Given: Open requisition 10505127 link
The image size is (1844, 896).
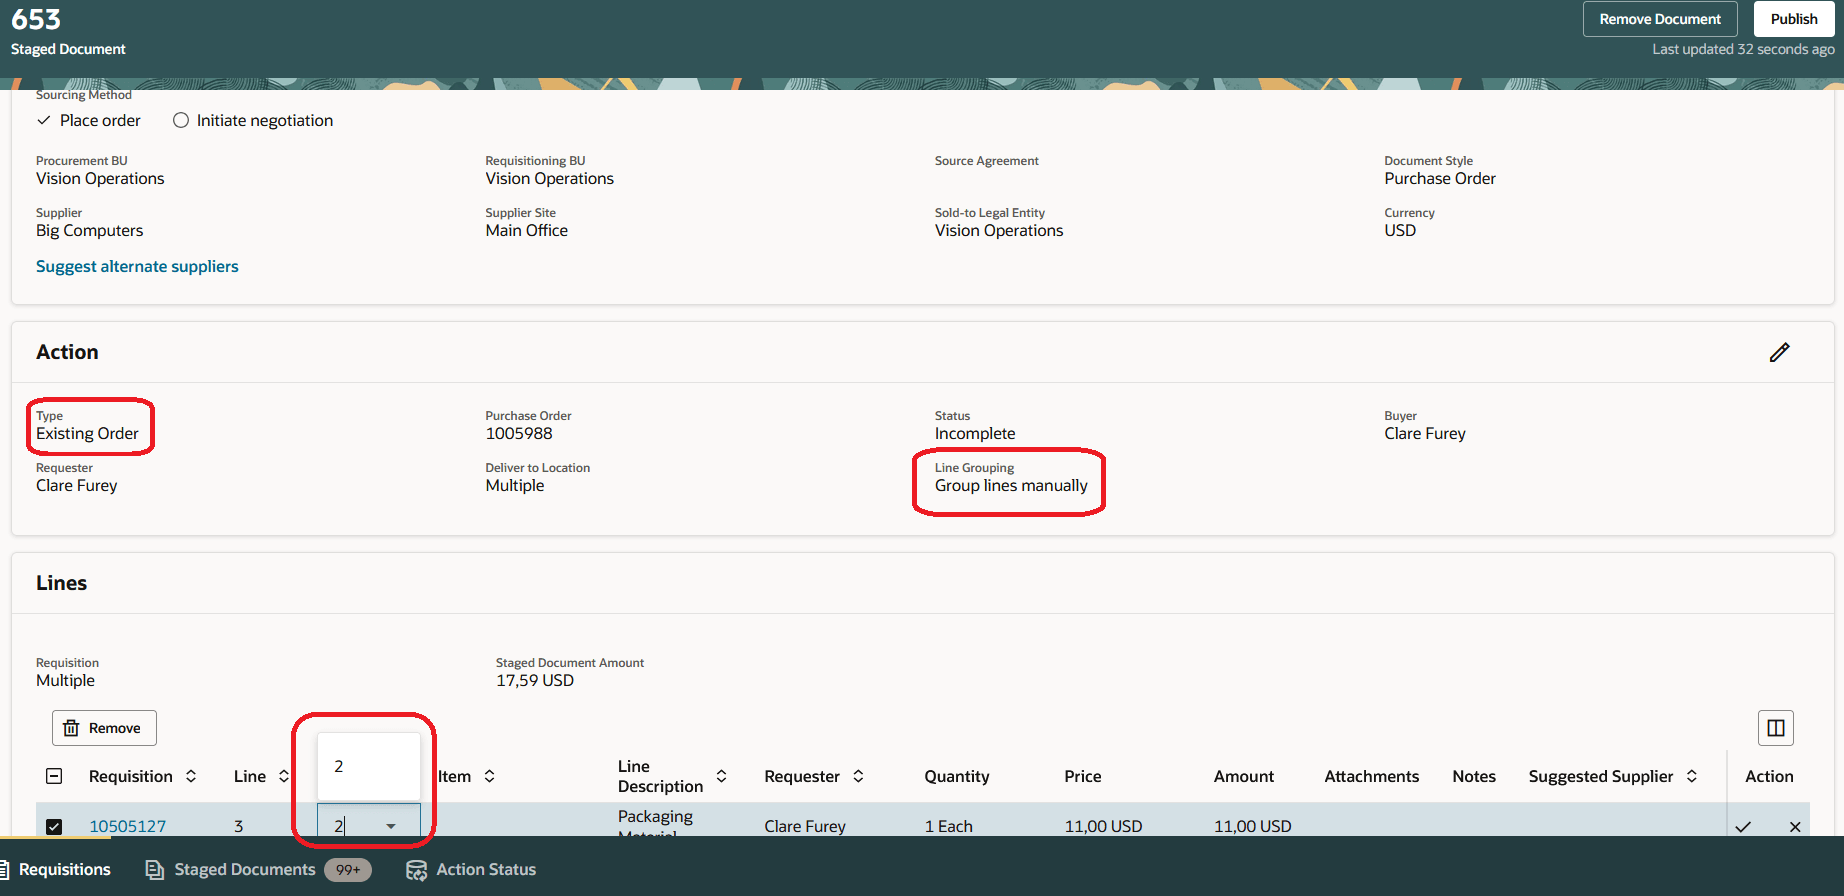Looking at the screenshot, I should tap(128, 826).
